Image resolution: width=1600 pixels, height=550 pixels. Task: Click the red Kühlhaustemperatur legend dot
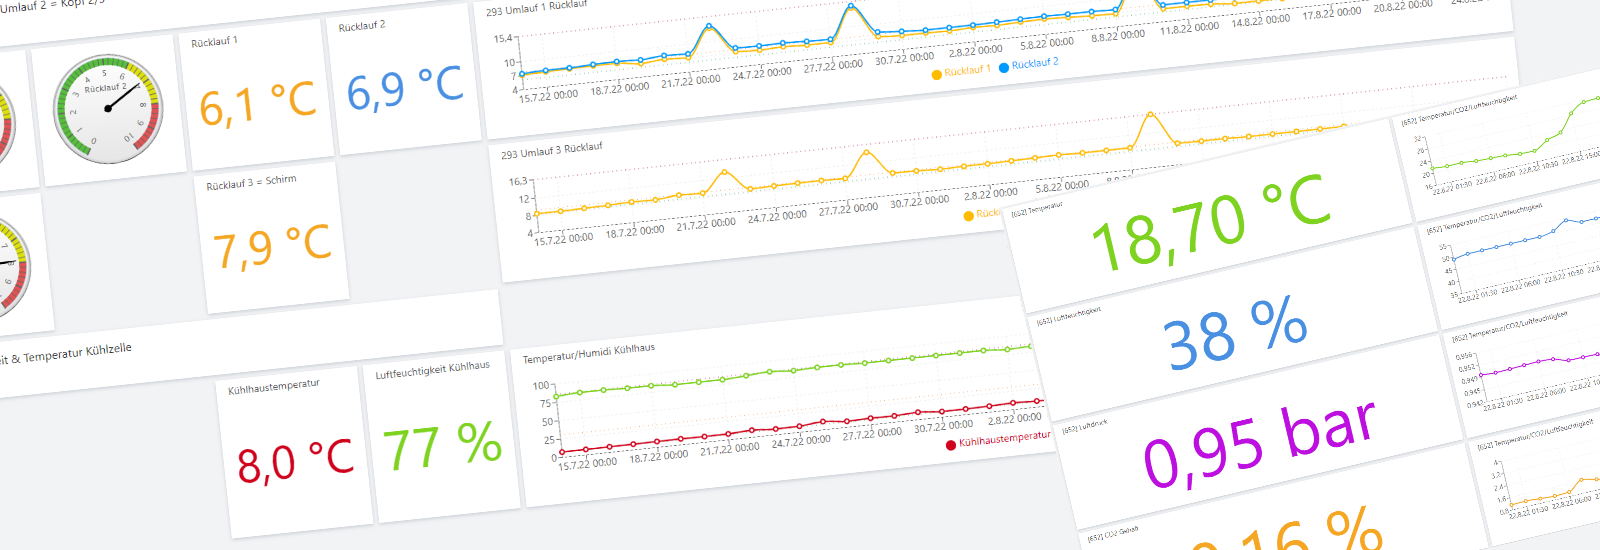tap(950, 445)
